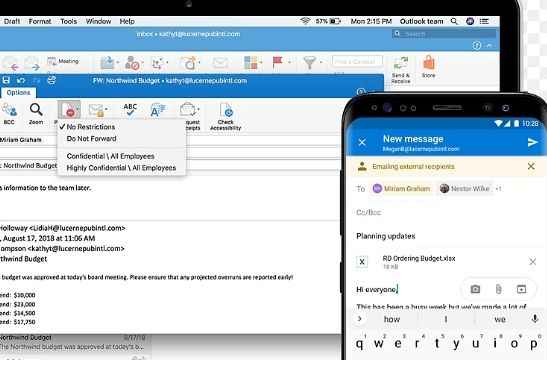
Task: Click the Search field in Outlook title bar
Action: pyautogui.click(x=444, y=34)
